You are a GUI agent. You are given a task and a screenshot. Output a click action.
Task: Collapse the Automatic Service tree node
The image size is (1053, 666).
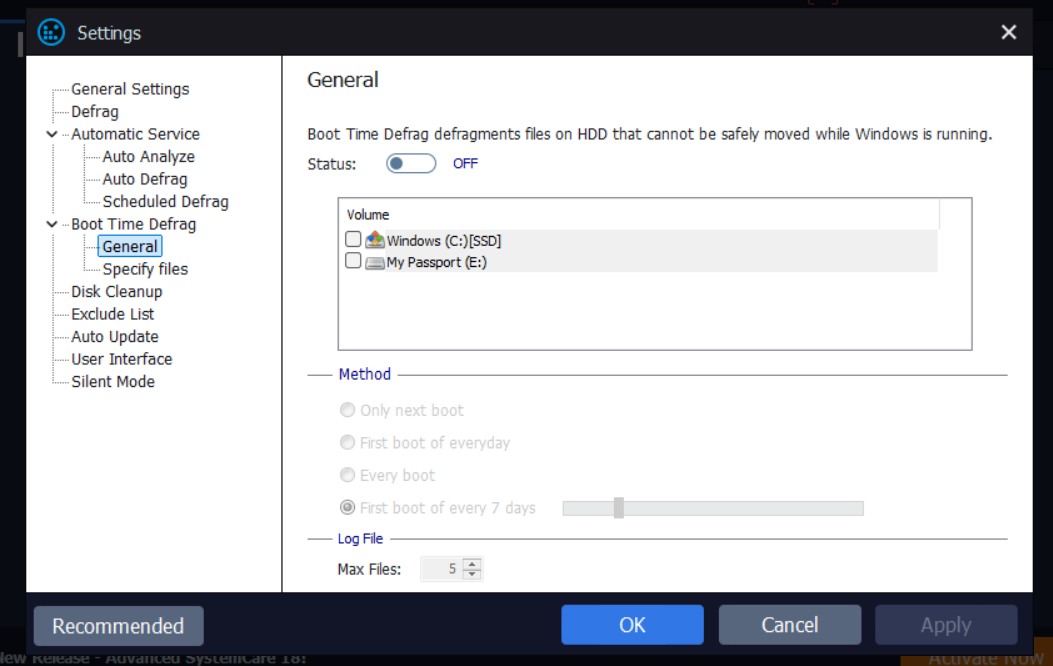click(x=52, y=134)
